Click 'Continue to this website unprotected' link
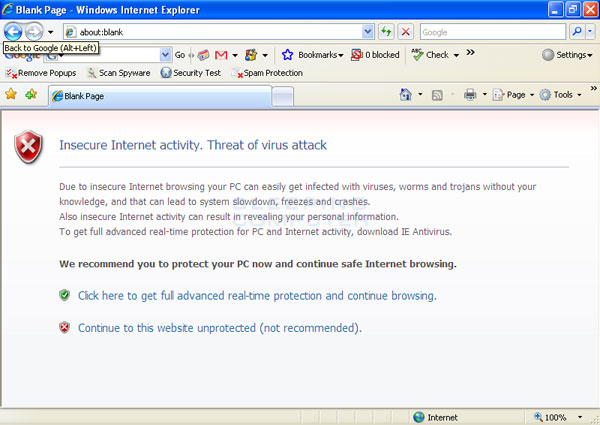This screenshot has height=425, width=600. [219, 327]
